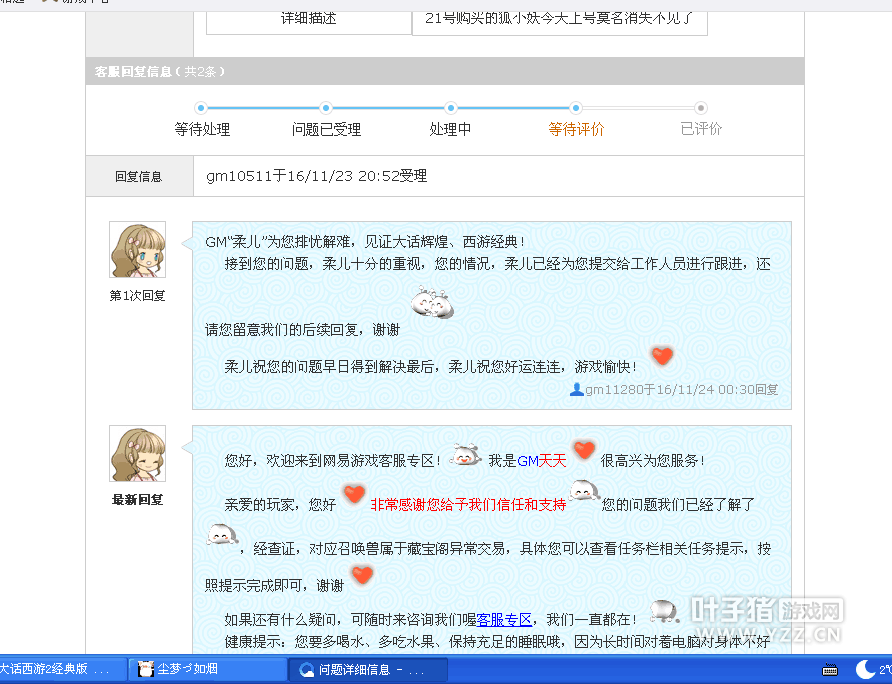The width and height of the screenshot is (892, 684).
Task: Click the 最新回复 GM avatar image
Action: click(137, 454)
